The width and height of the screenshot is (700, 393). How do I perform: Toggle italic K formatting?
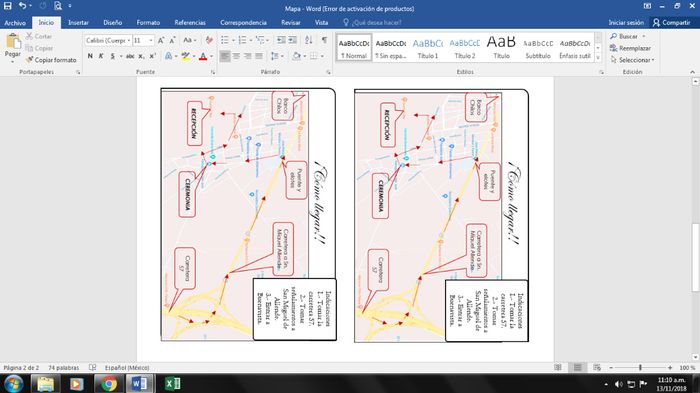(101, 56)
